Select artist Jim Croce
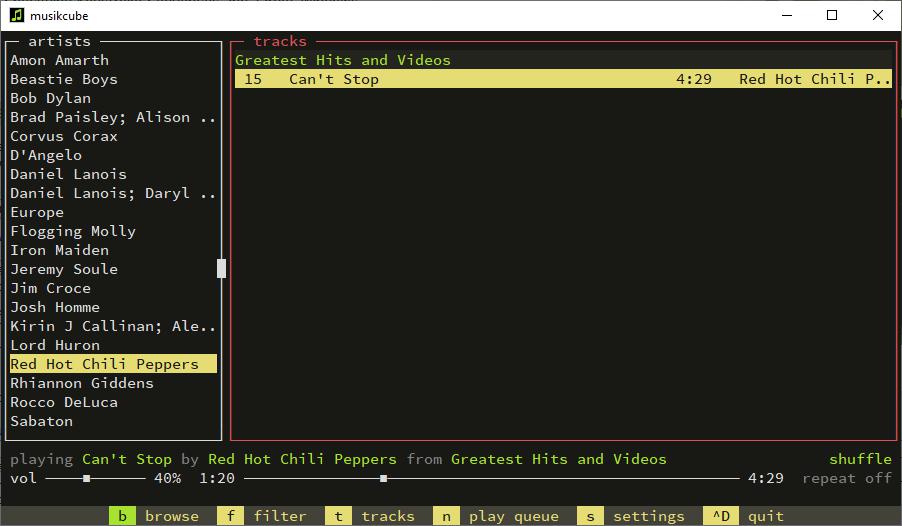Screen dimensions: 902x526 (x=113, y=288)
